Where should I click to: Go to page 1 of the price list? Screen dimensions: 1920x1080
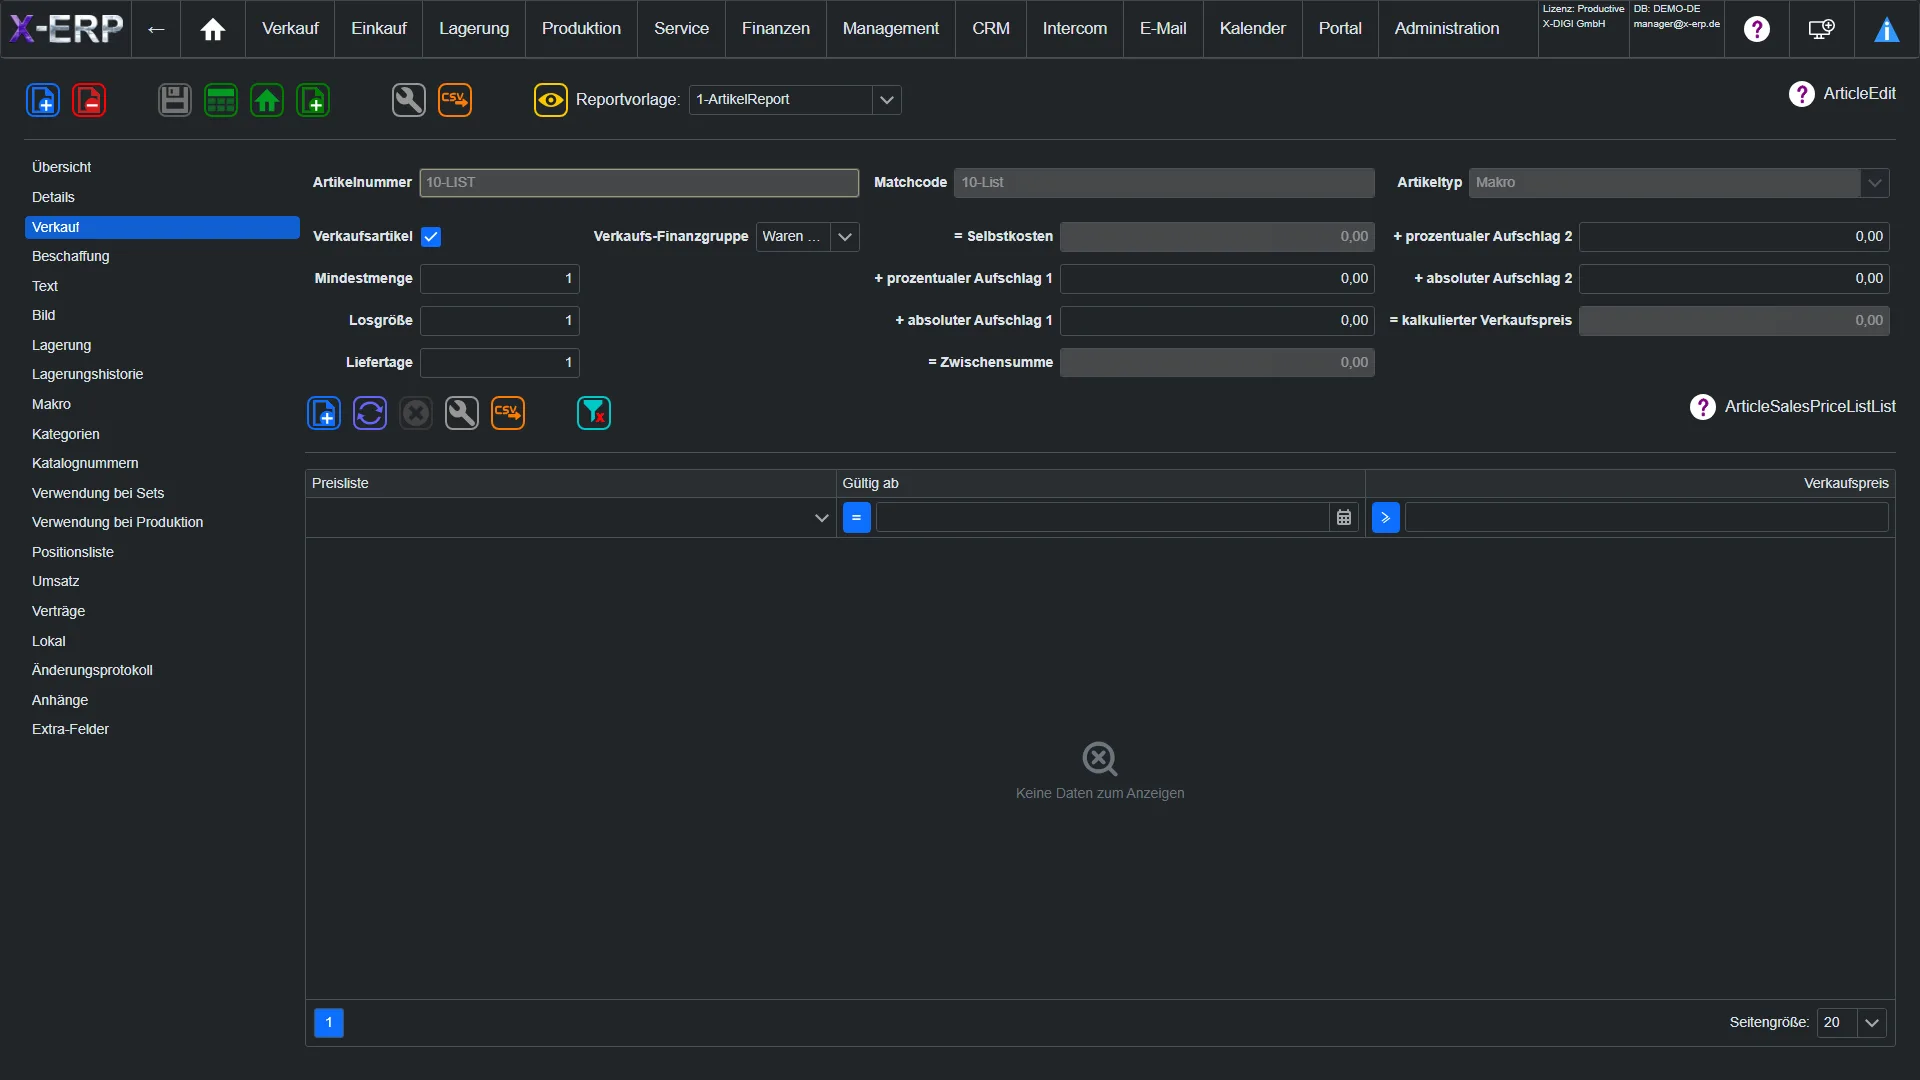(x=329, y=1023)
